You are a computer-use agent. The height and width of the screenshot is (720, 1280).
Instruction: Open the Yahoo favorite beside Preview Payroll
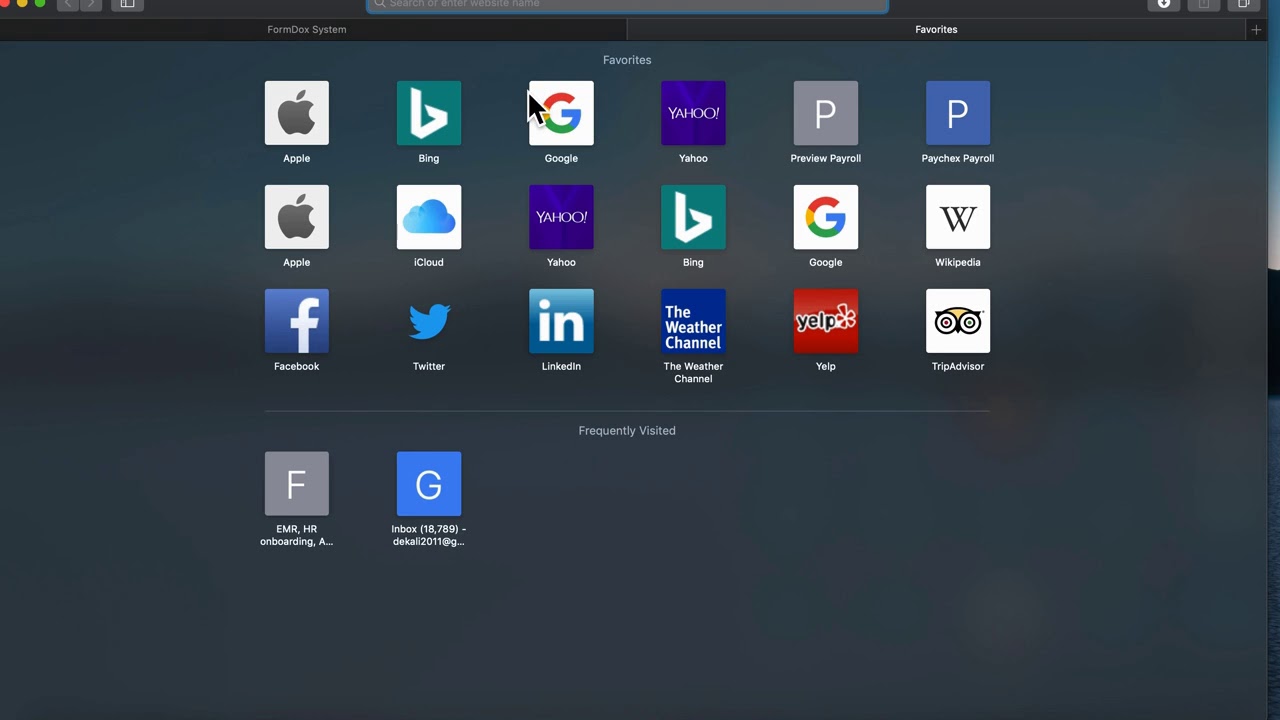point(693,113)
